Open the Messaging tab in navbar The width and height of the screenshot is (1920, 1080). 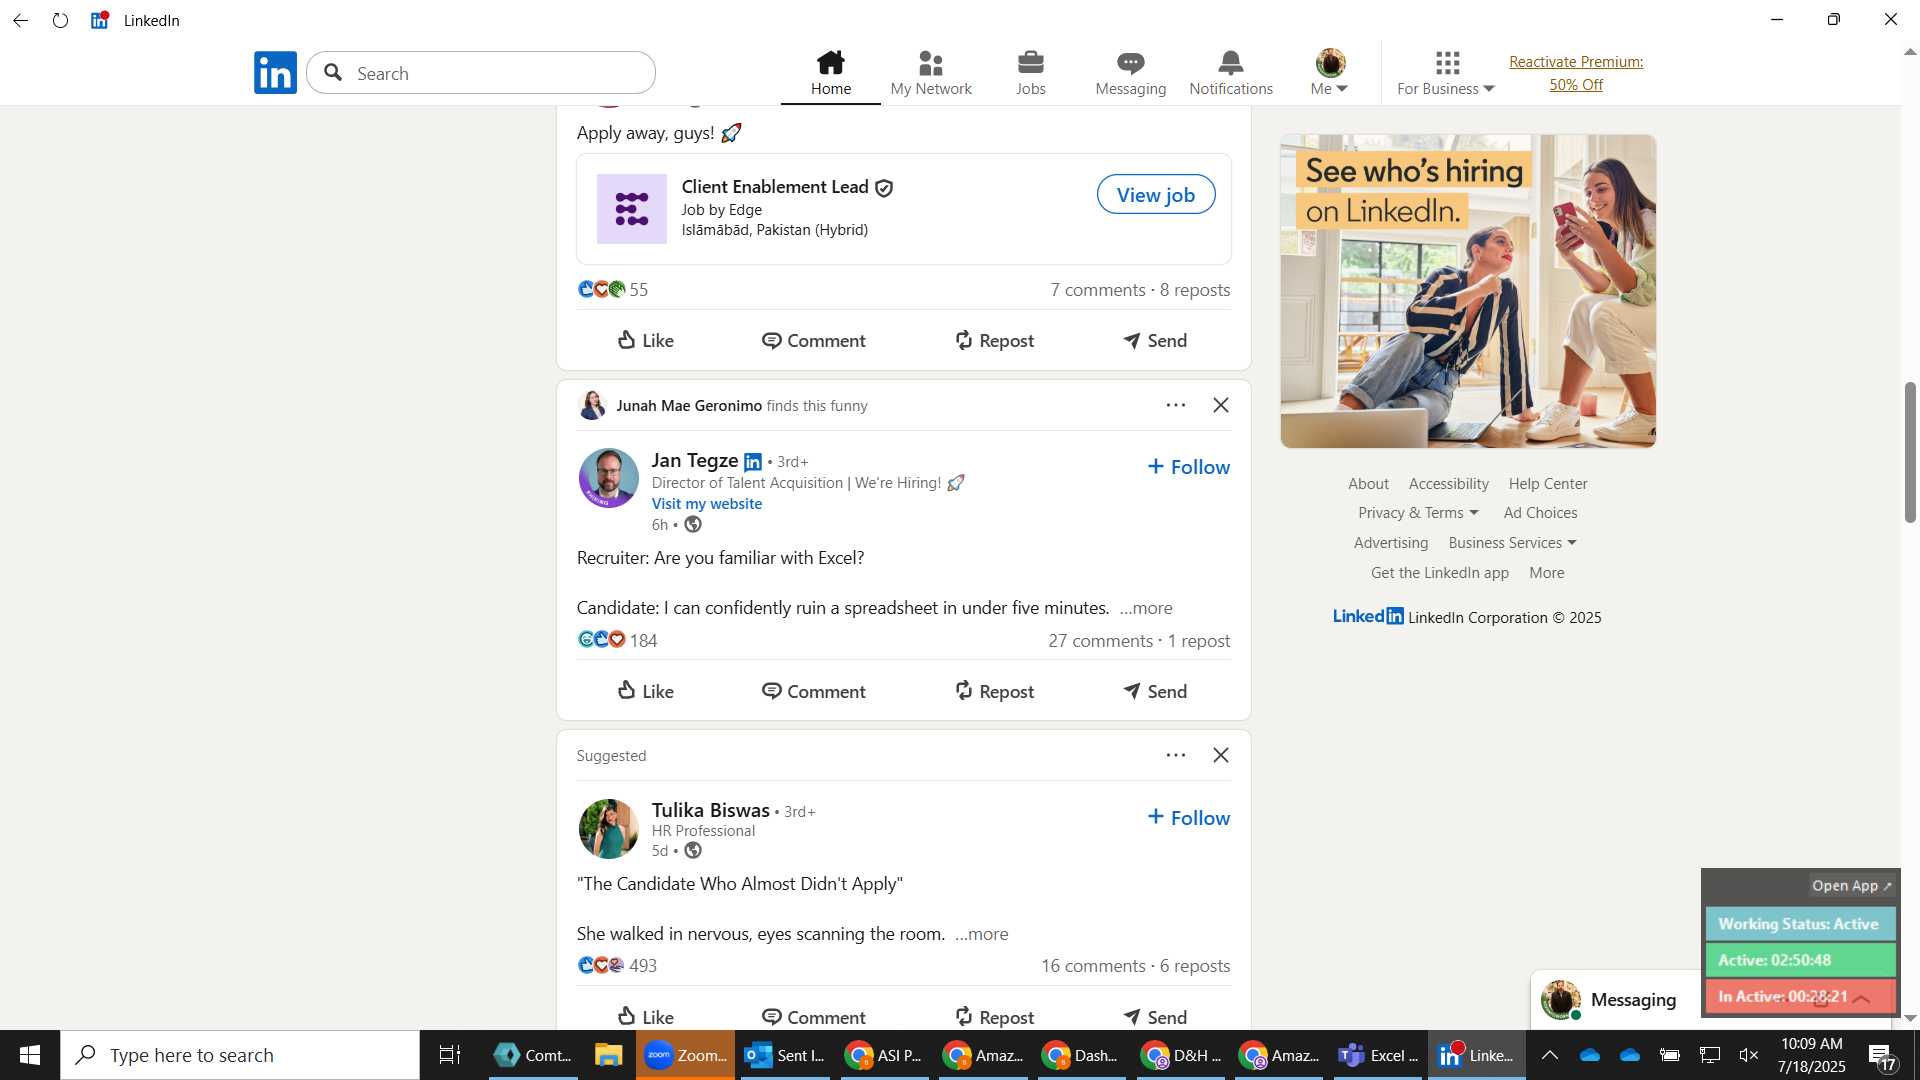[x=1130, y=73]
